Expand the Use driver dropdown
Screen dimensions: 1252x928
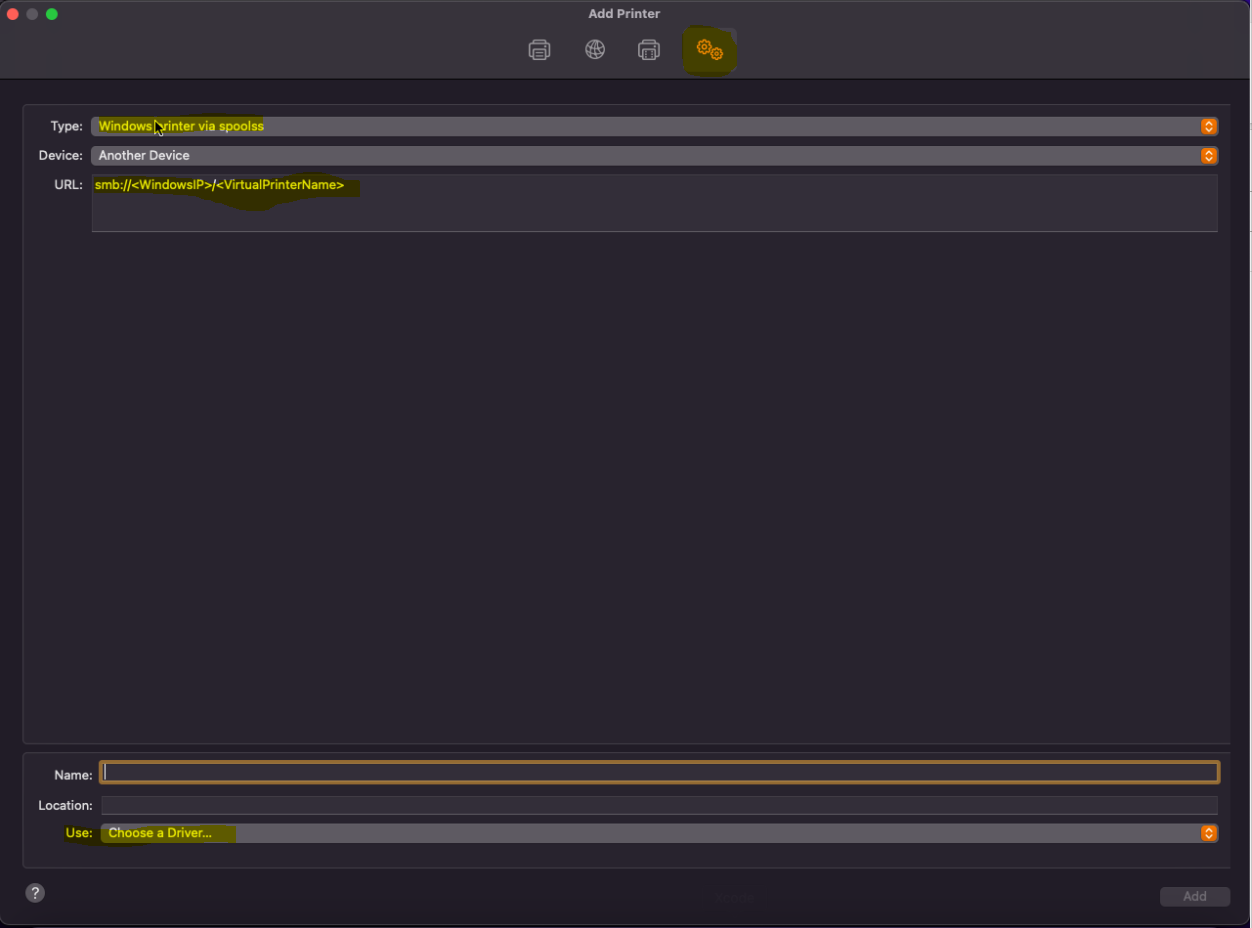click(659, 833)
